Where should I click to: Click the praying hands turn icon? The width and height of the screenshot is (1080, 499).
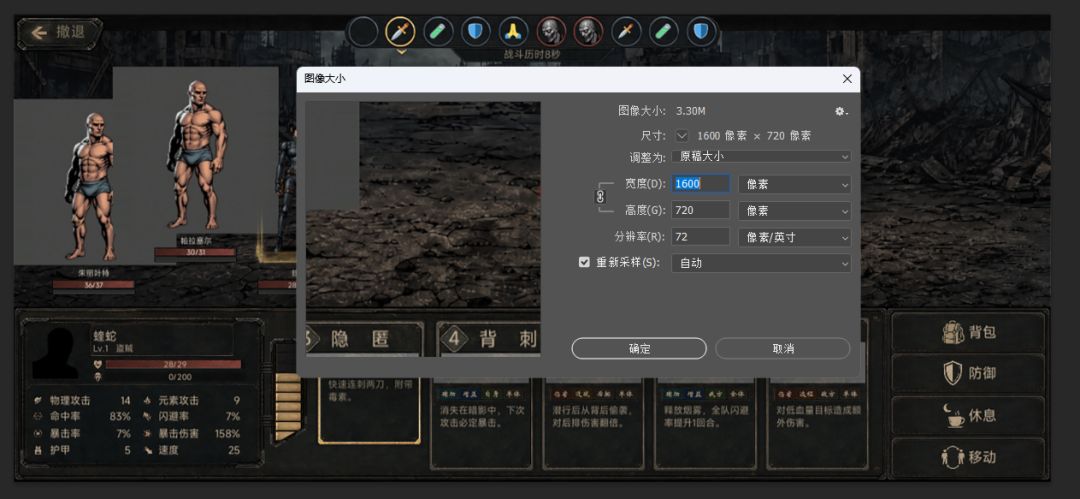pyautogui.click(x=513, y=32)
